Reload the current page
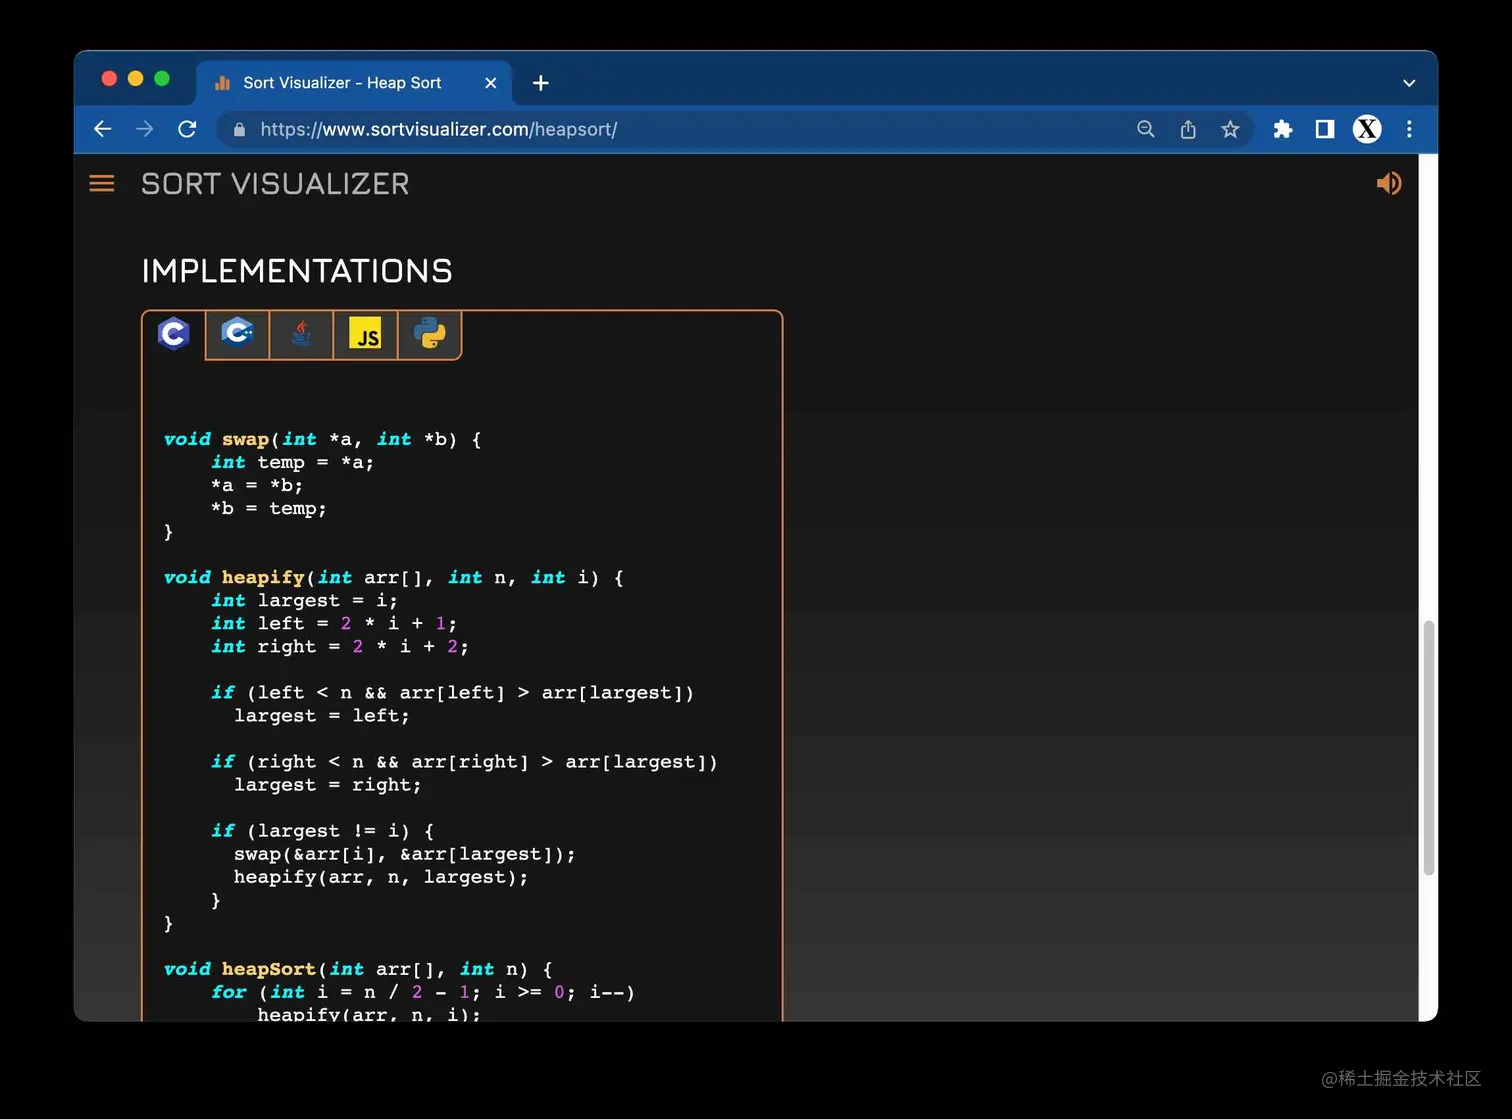Screen dimensions: 1512x1119 pos(187,129)
